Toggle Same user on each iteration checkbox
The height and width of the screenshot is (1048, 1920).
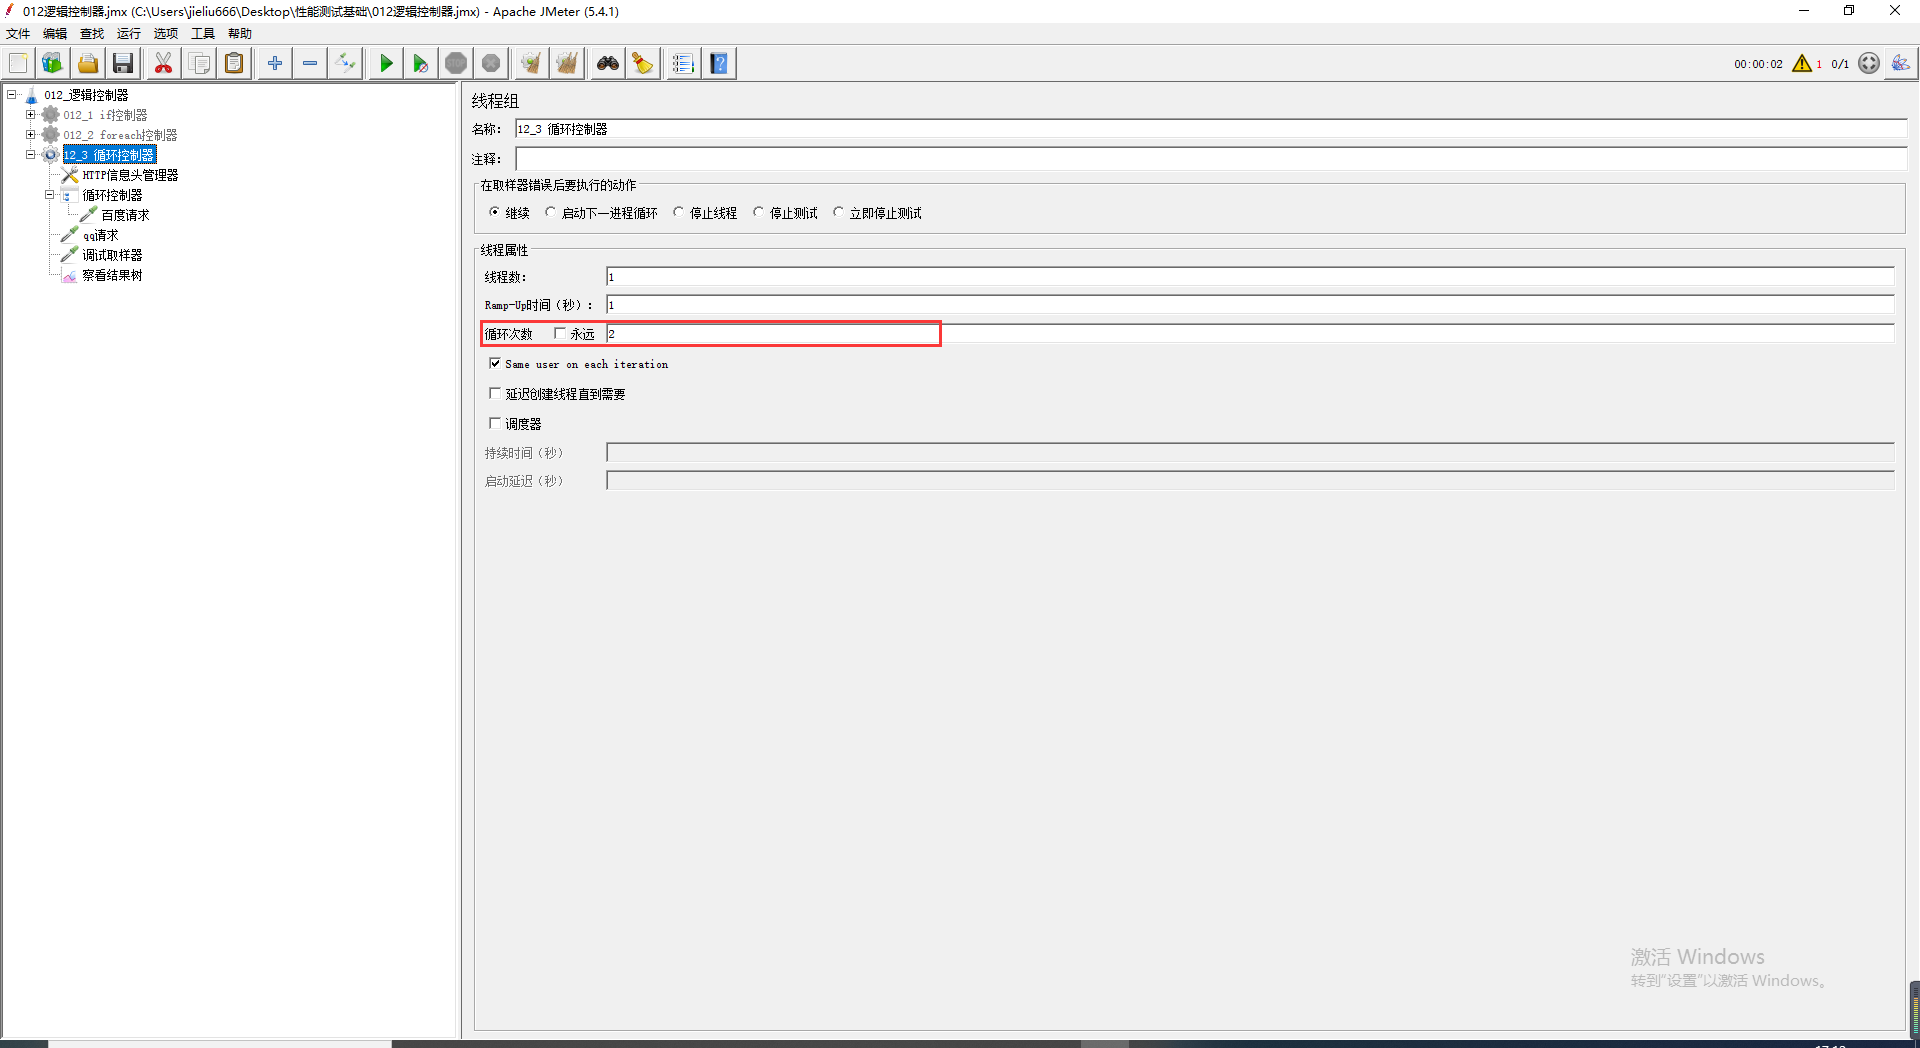(x=495, y=363)
